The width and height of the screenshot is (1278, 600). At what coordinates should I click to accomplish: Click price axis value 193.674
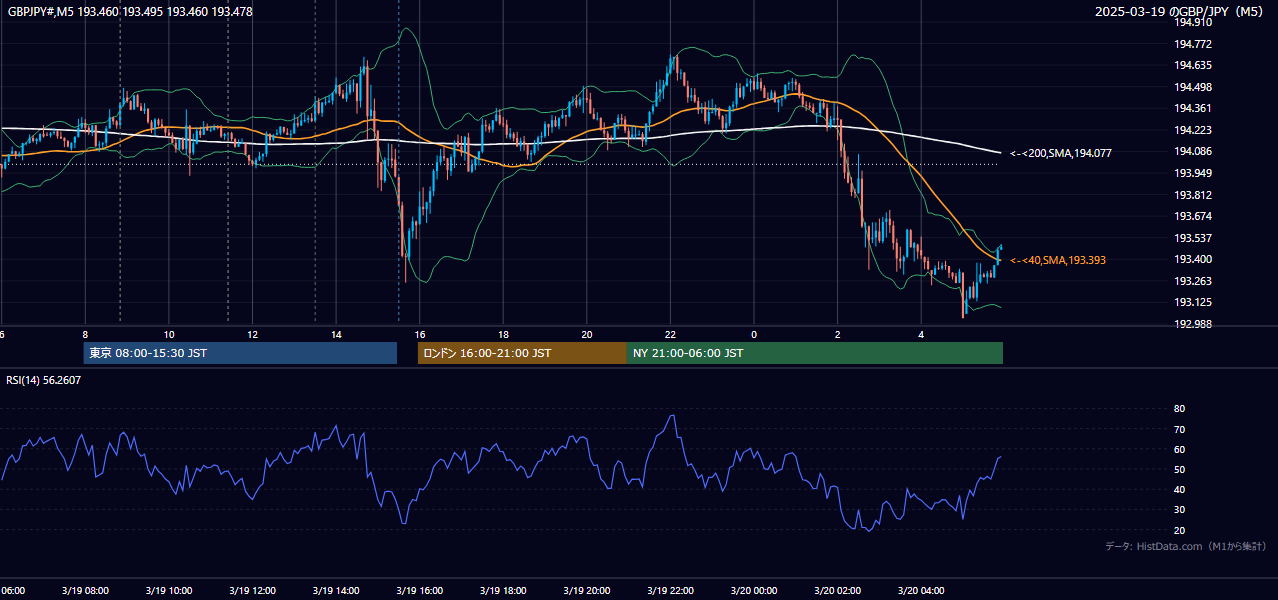1193,216
